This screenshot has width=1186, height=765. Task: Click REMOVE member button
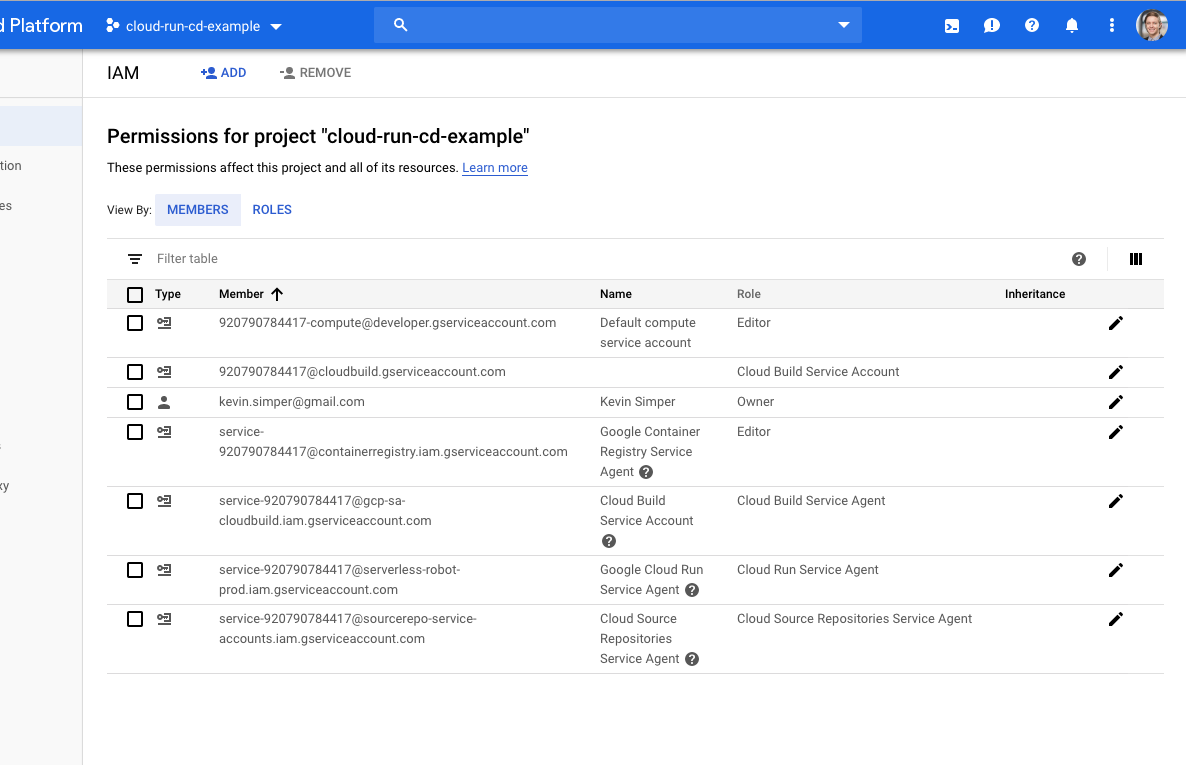tap(315, 73)
